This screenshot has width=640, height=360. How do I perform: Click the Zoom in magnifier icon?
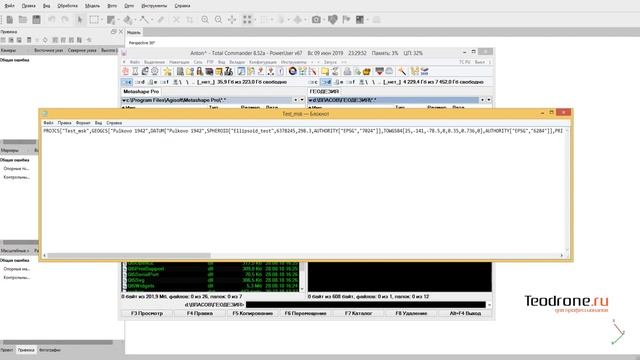coord(205,20)
